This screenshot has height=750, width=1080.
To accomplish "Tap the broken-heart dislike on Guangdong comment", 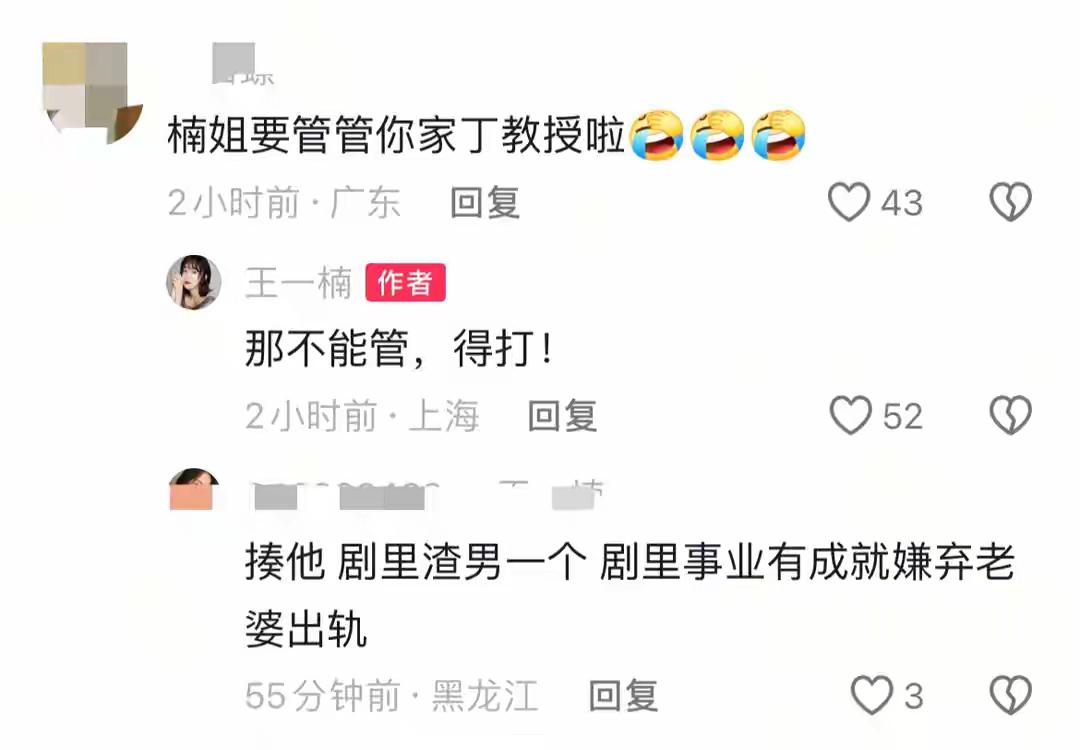I will pyautogui.click(x=1010, y=202).
